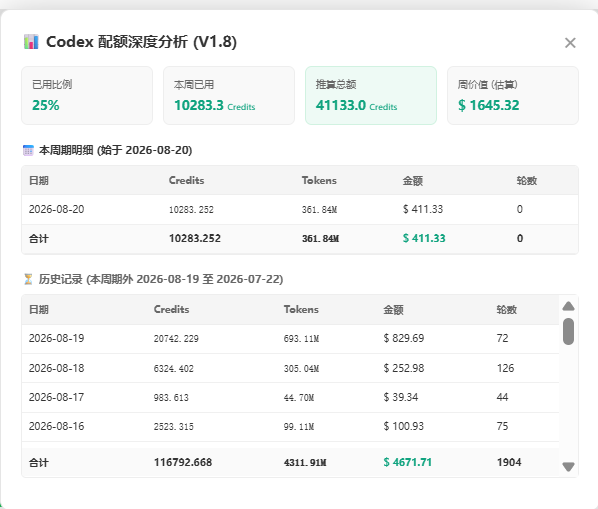
Task: Select the 2026-08-18 history row
Action: tap(291, 368)
